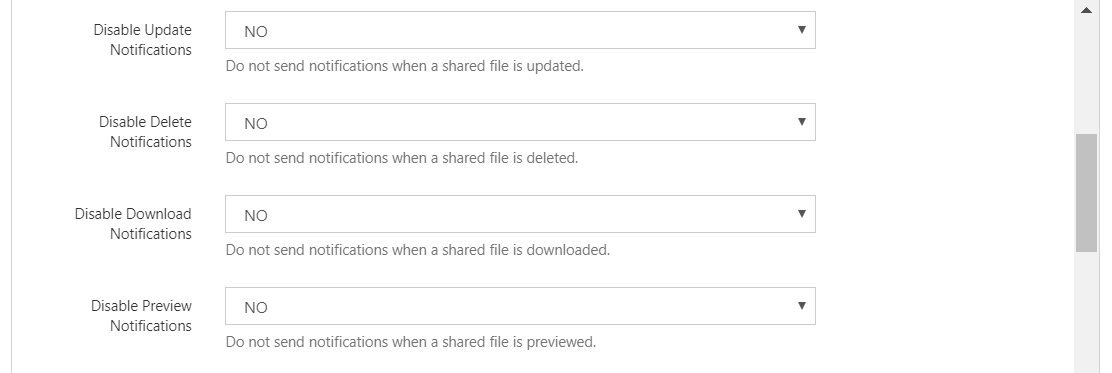Open the Disable Preview Notifications dropdown

[x=520, y=306]
